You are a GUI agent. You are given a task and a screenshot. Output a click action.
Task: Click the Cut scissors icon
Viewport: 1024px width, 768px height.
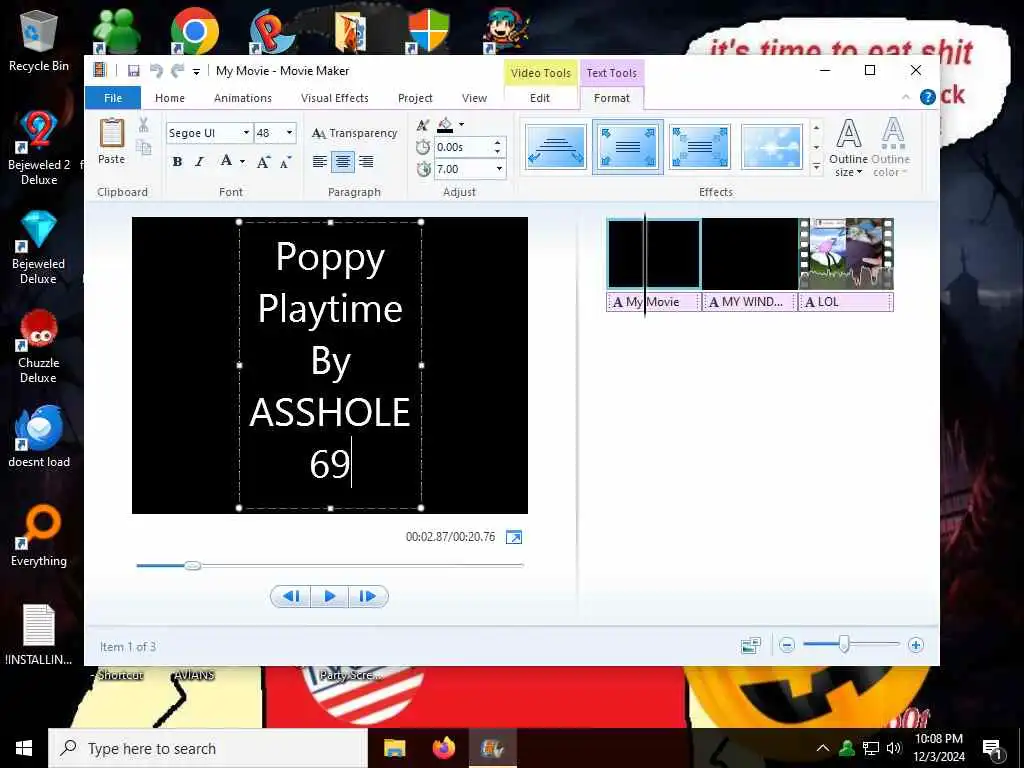[x=144, y=124]
